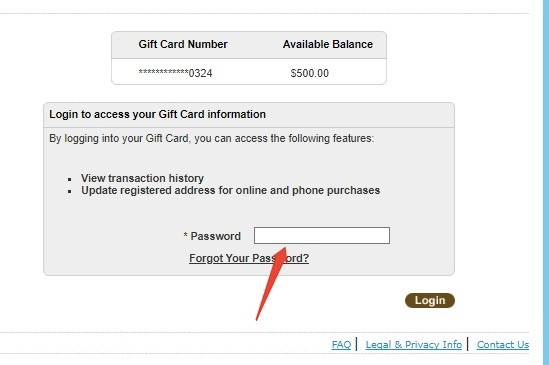Open the FAQ link
Image resolution: width=549 pixels, height=365 pixels.
(341, 345)
